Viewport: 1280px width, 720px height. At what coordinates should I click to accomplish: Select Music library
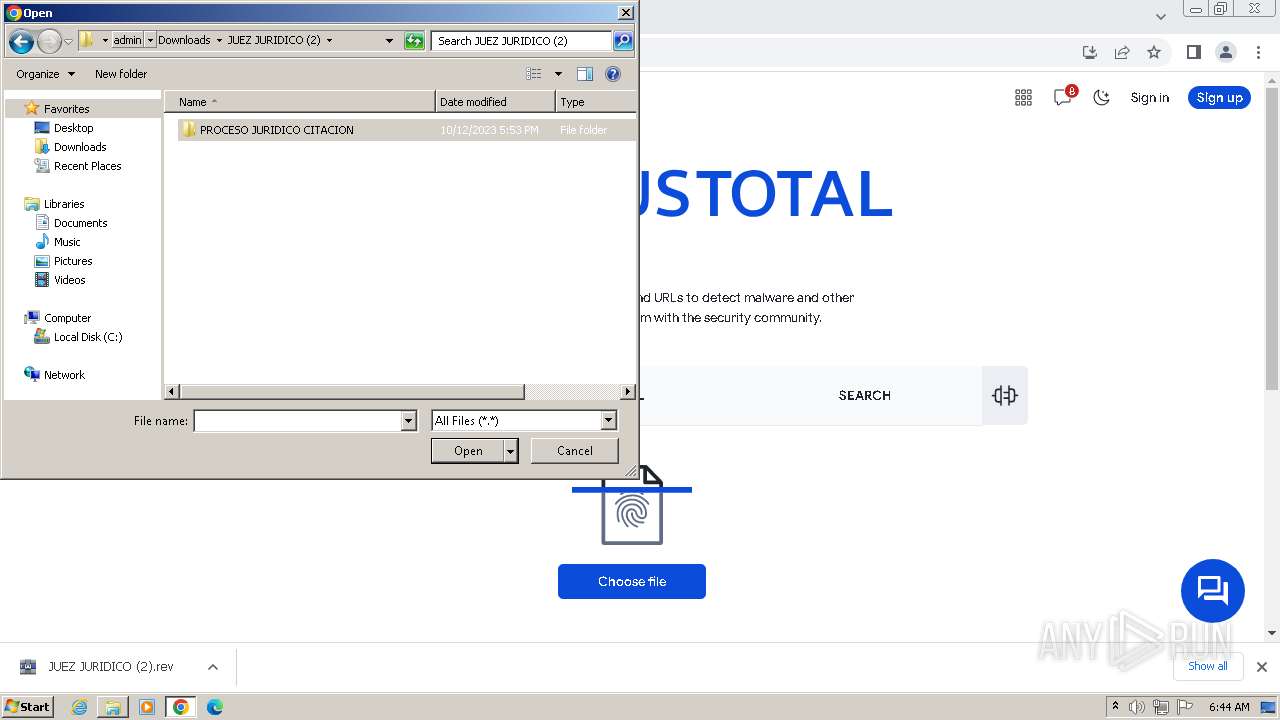click(x=67, y=242)
